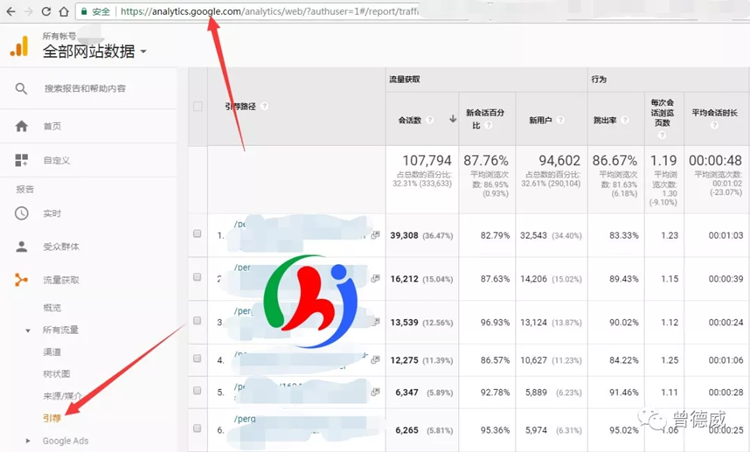Screen dimensions: 750x452
Task: Select 所有流量 in the sidebar
Action: [61, 330]
